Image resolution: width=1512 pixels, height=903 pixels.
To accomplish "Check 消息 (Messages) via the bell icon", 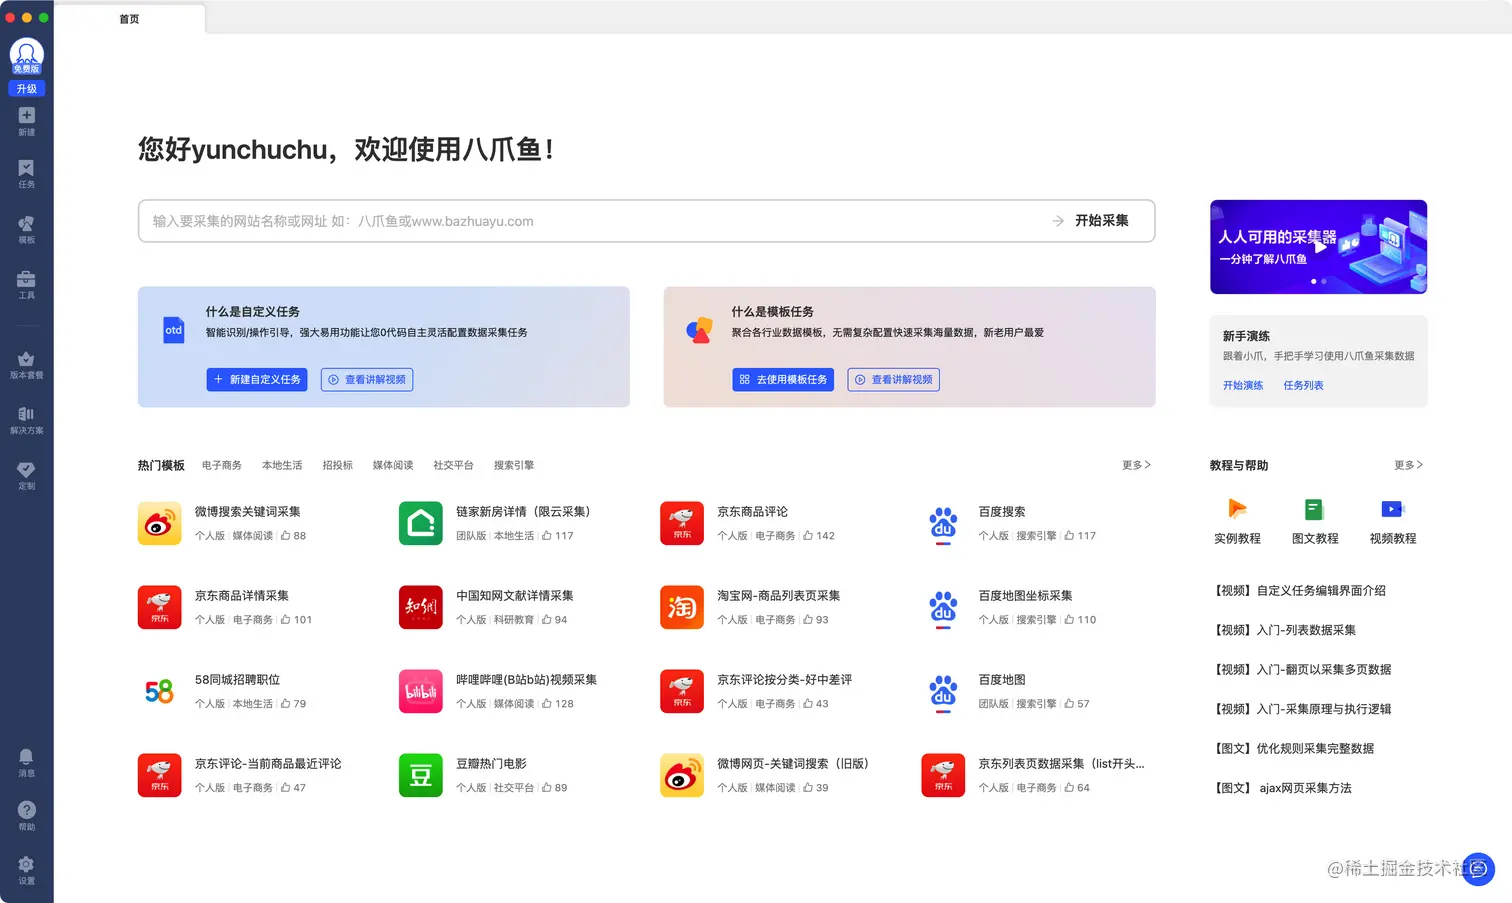I will [x=27, y=761].
